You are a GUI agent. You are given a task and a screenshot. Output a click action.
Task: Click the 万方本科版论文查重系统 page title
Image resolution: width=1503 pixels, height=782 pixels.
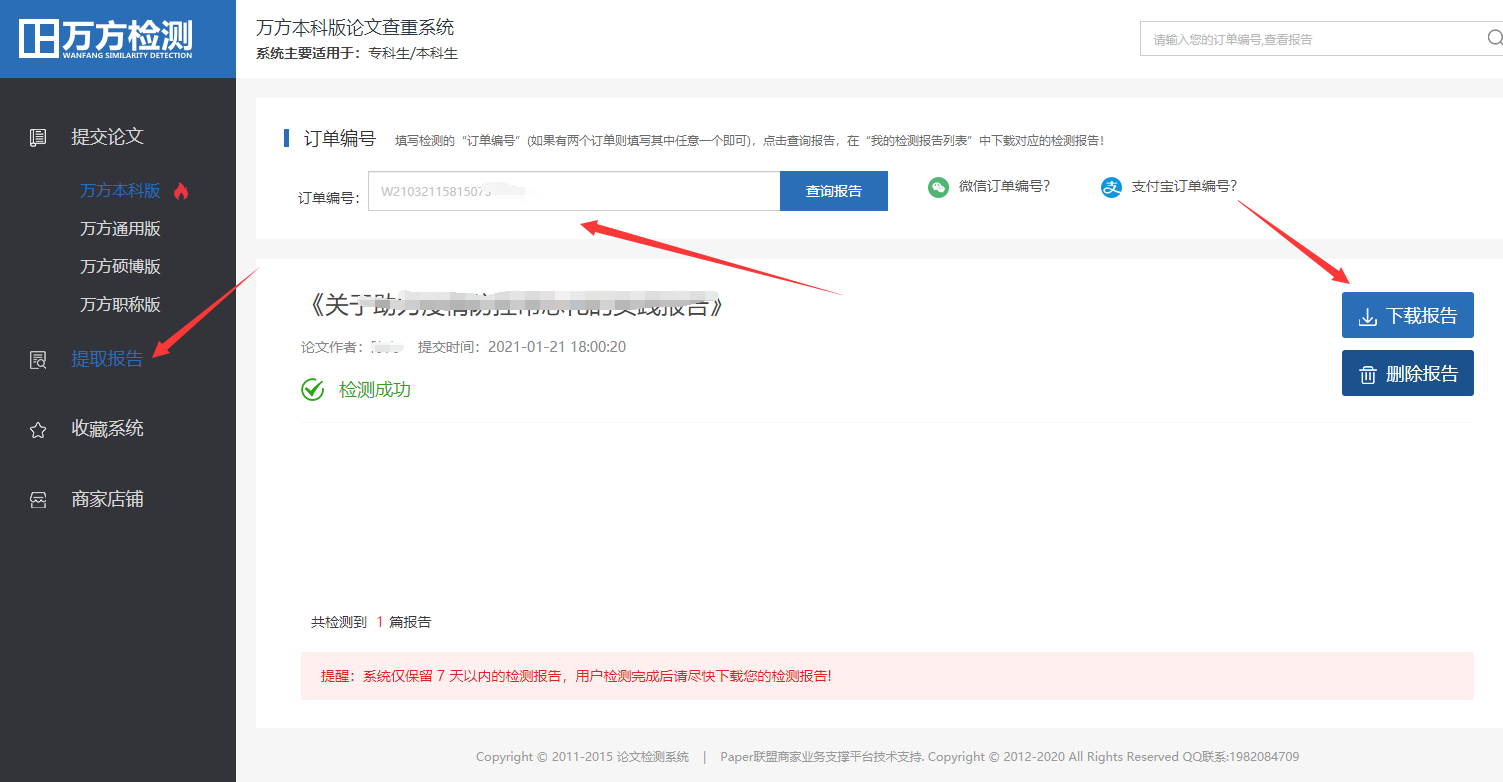click(355, 27)
